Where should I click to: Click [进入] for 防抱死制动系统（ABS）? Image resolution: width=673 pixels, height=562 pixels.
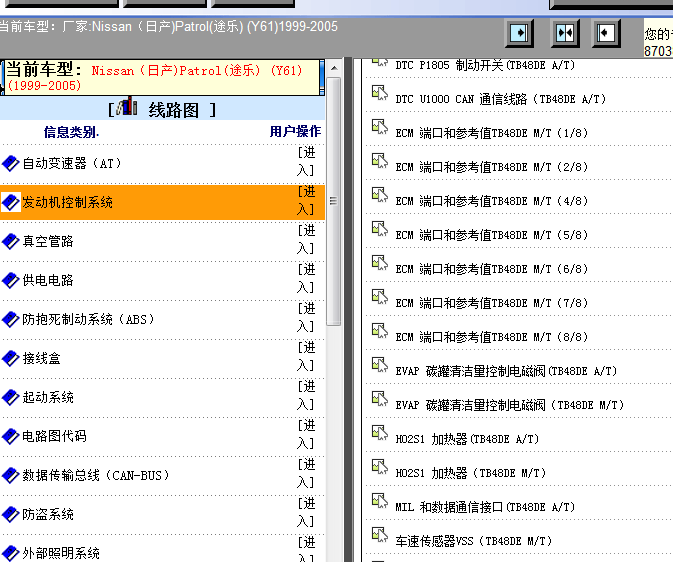306,318
